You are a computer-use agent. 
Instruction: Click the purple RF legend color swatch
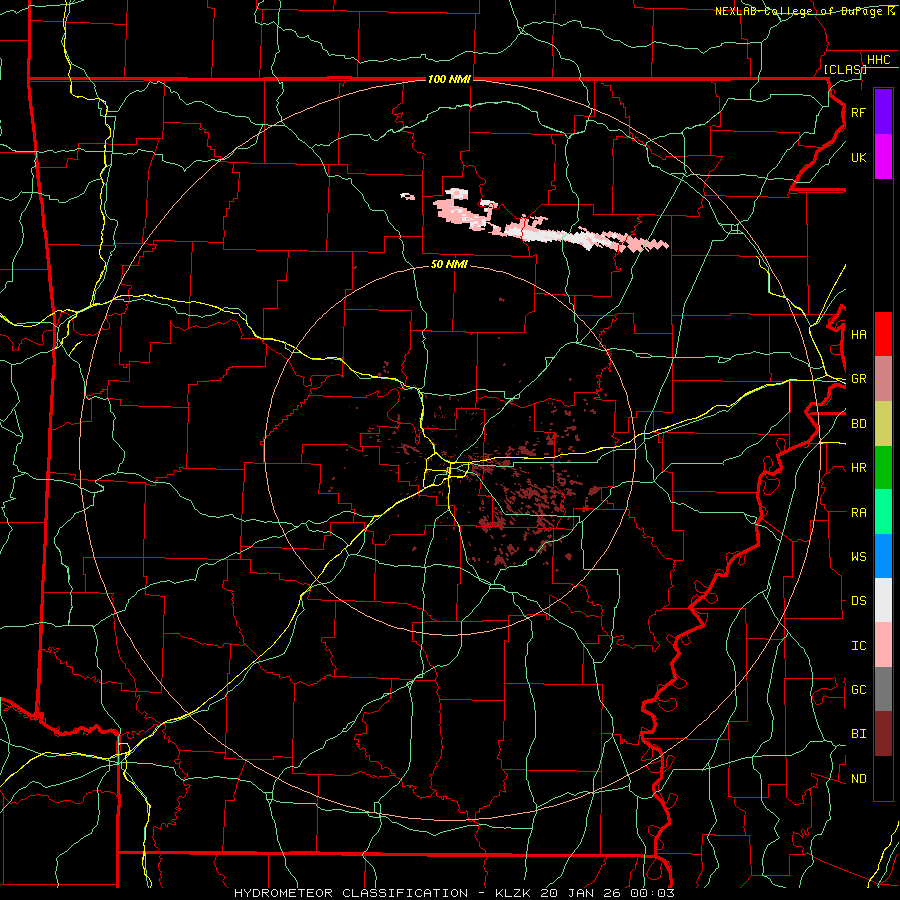click(883, 112)
